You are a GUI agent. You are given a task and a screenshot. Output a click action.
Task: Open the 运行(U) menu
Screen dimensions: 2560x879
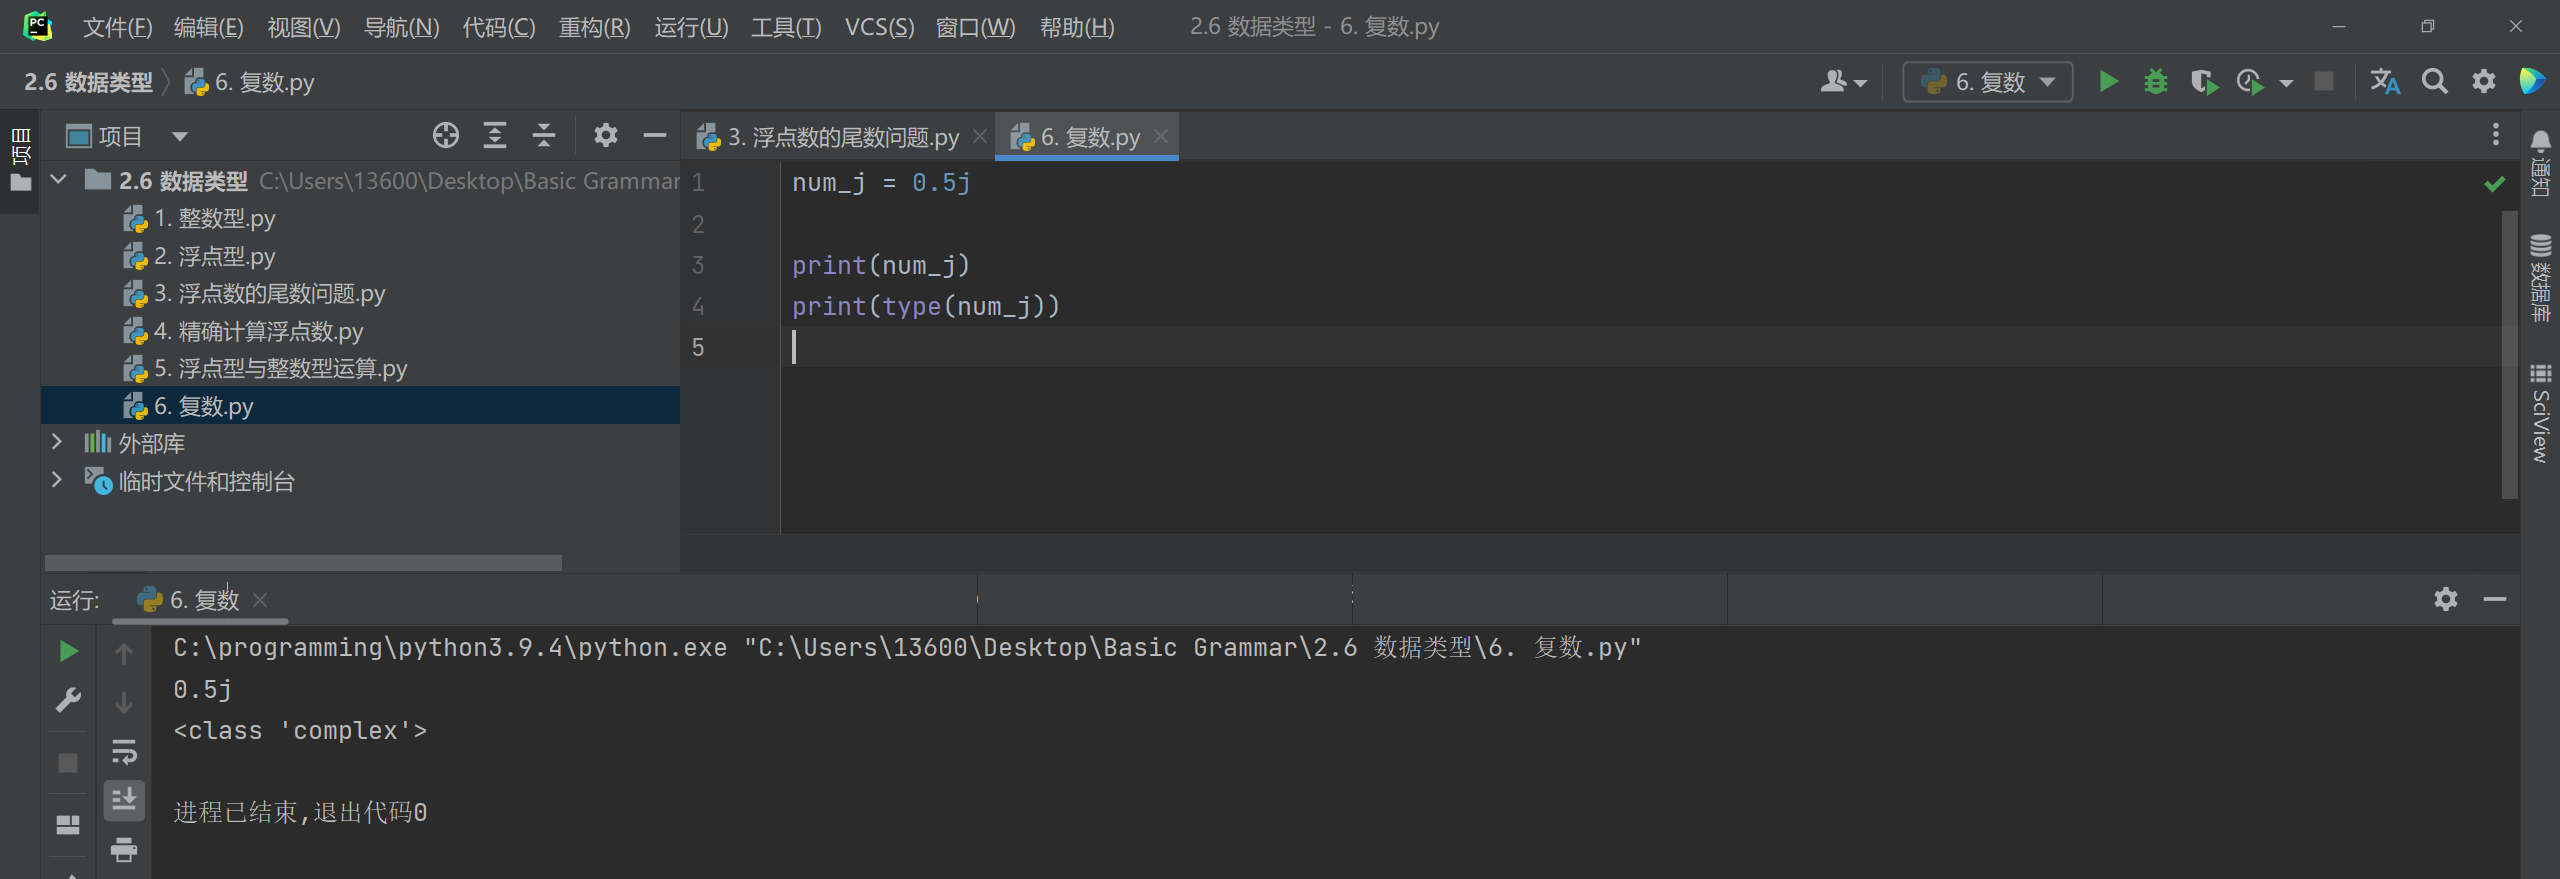(x=691, y=27)
